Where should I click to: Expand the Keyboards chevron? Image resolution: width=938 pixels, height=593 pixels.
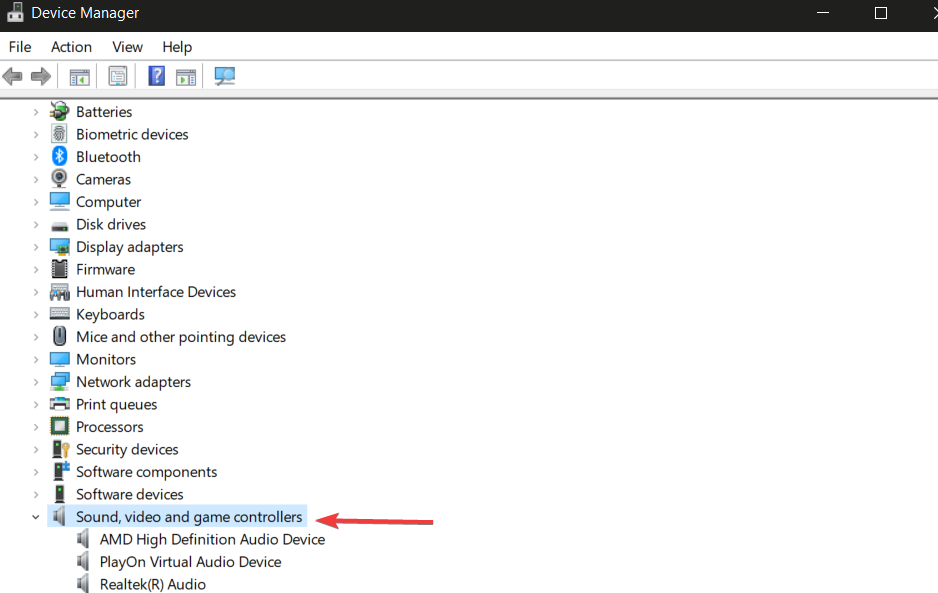pos(36,315)
